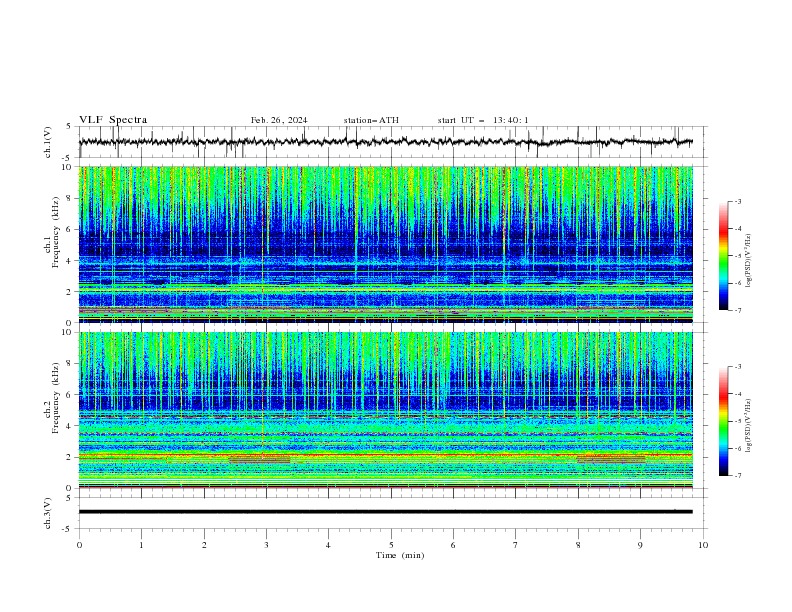Click the ch.1 spectrogram color bar
The height and width of the screenshot is (612, 792).
tap(723, 256)
